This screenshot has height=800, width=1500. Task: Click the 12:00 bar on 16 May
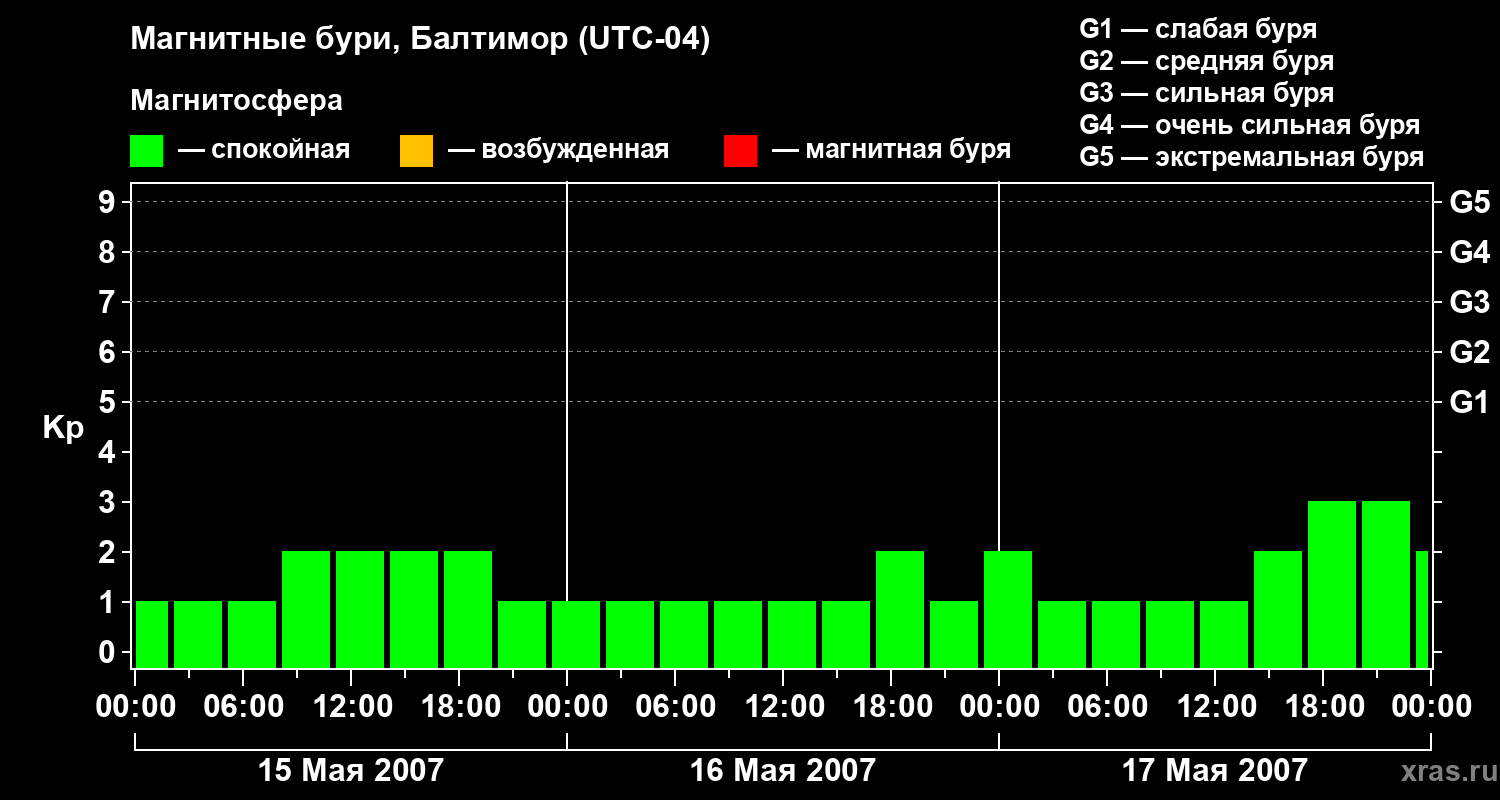(792, 634)
